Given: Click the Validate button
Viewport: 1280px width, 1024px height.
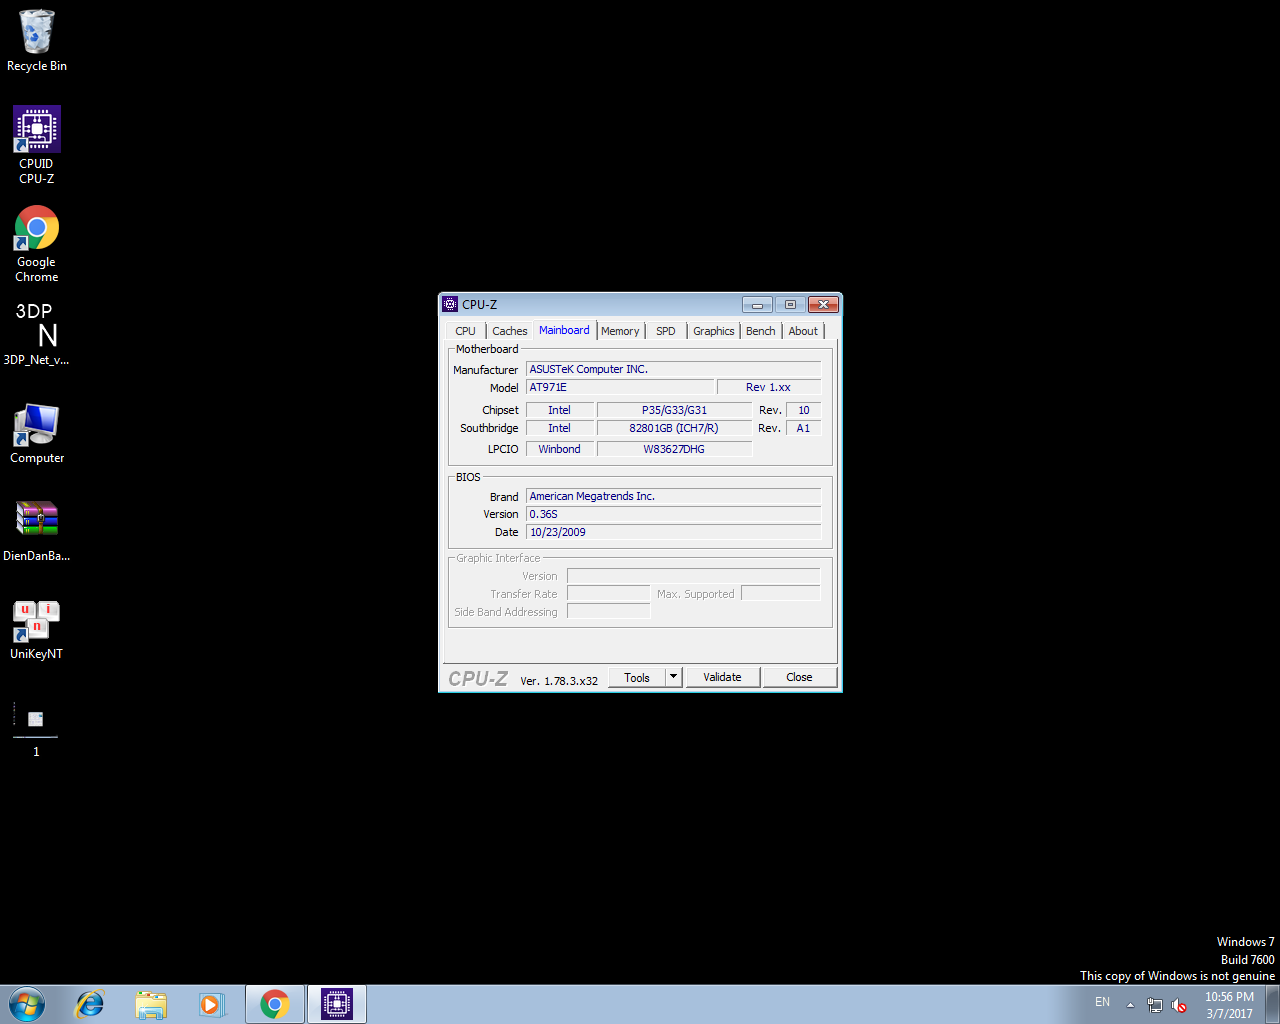Looking at the screenshot, I should 723,677.
